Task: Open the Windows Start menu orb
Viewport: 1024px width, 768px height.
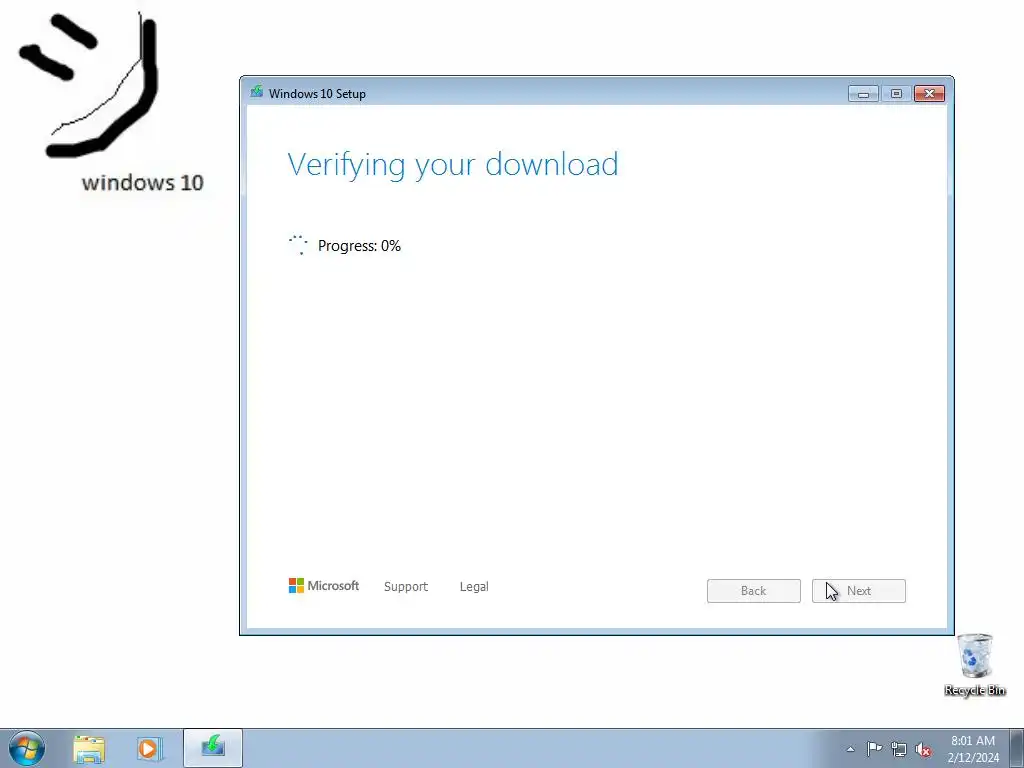Action: click(x=27, y=748)
